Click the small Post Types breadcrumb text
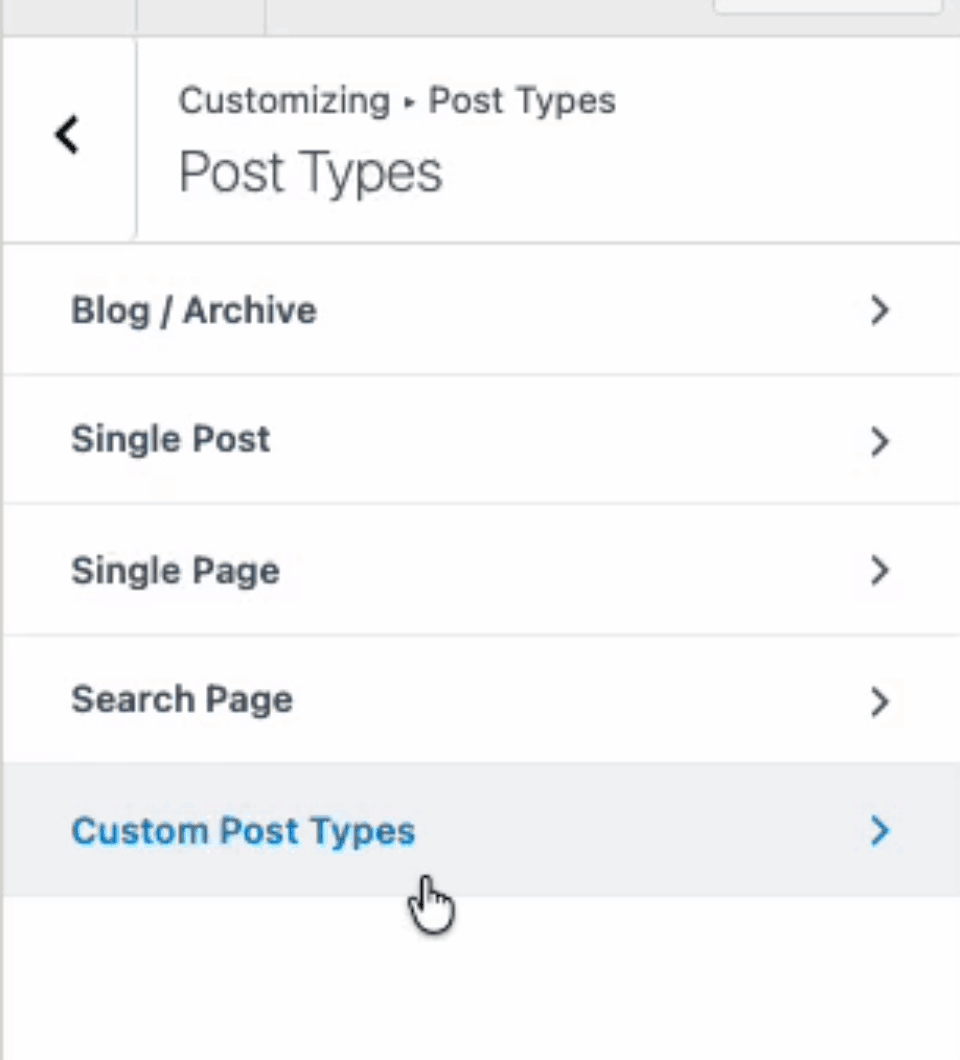Screen dimensions: 960x1060 tap(522, 101)
